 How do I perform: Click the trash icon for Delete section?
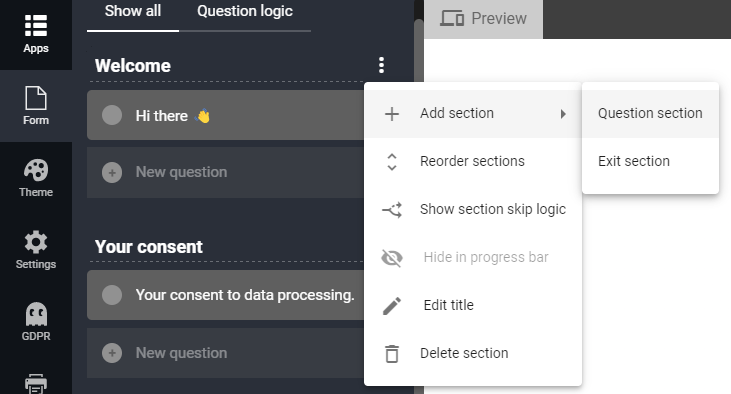pos(392,353)
